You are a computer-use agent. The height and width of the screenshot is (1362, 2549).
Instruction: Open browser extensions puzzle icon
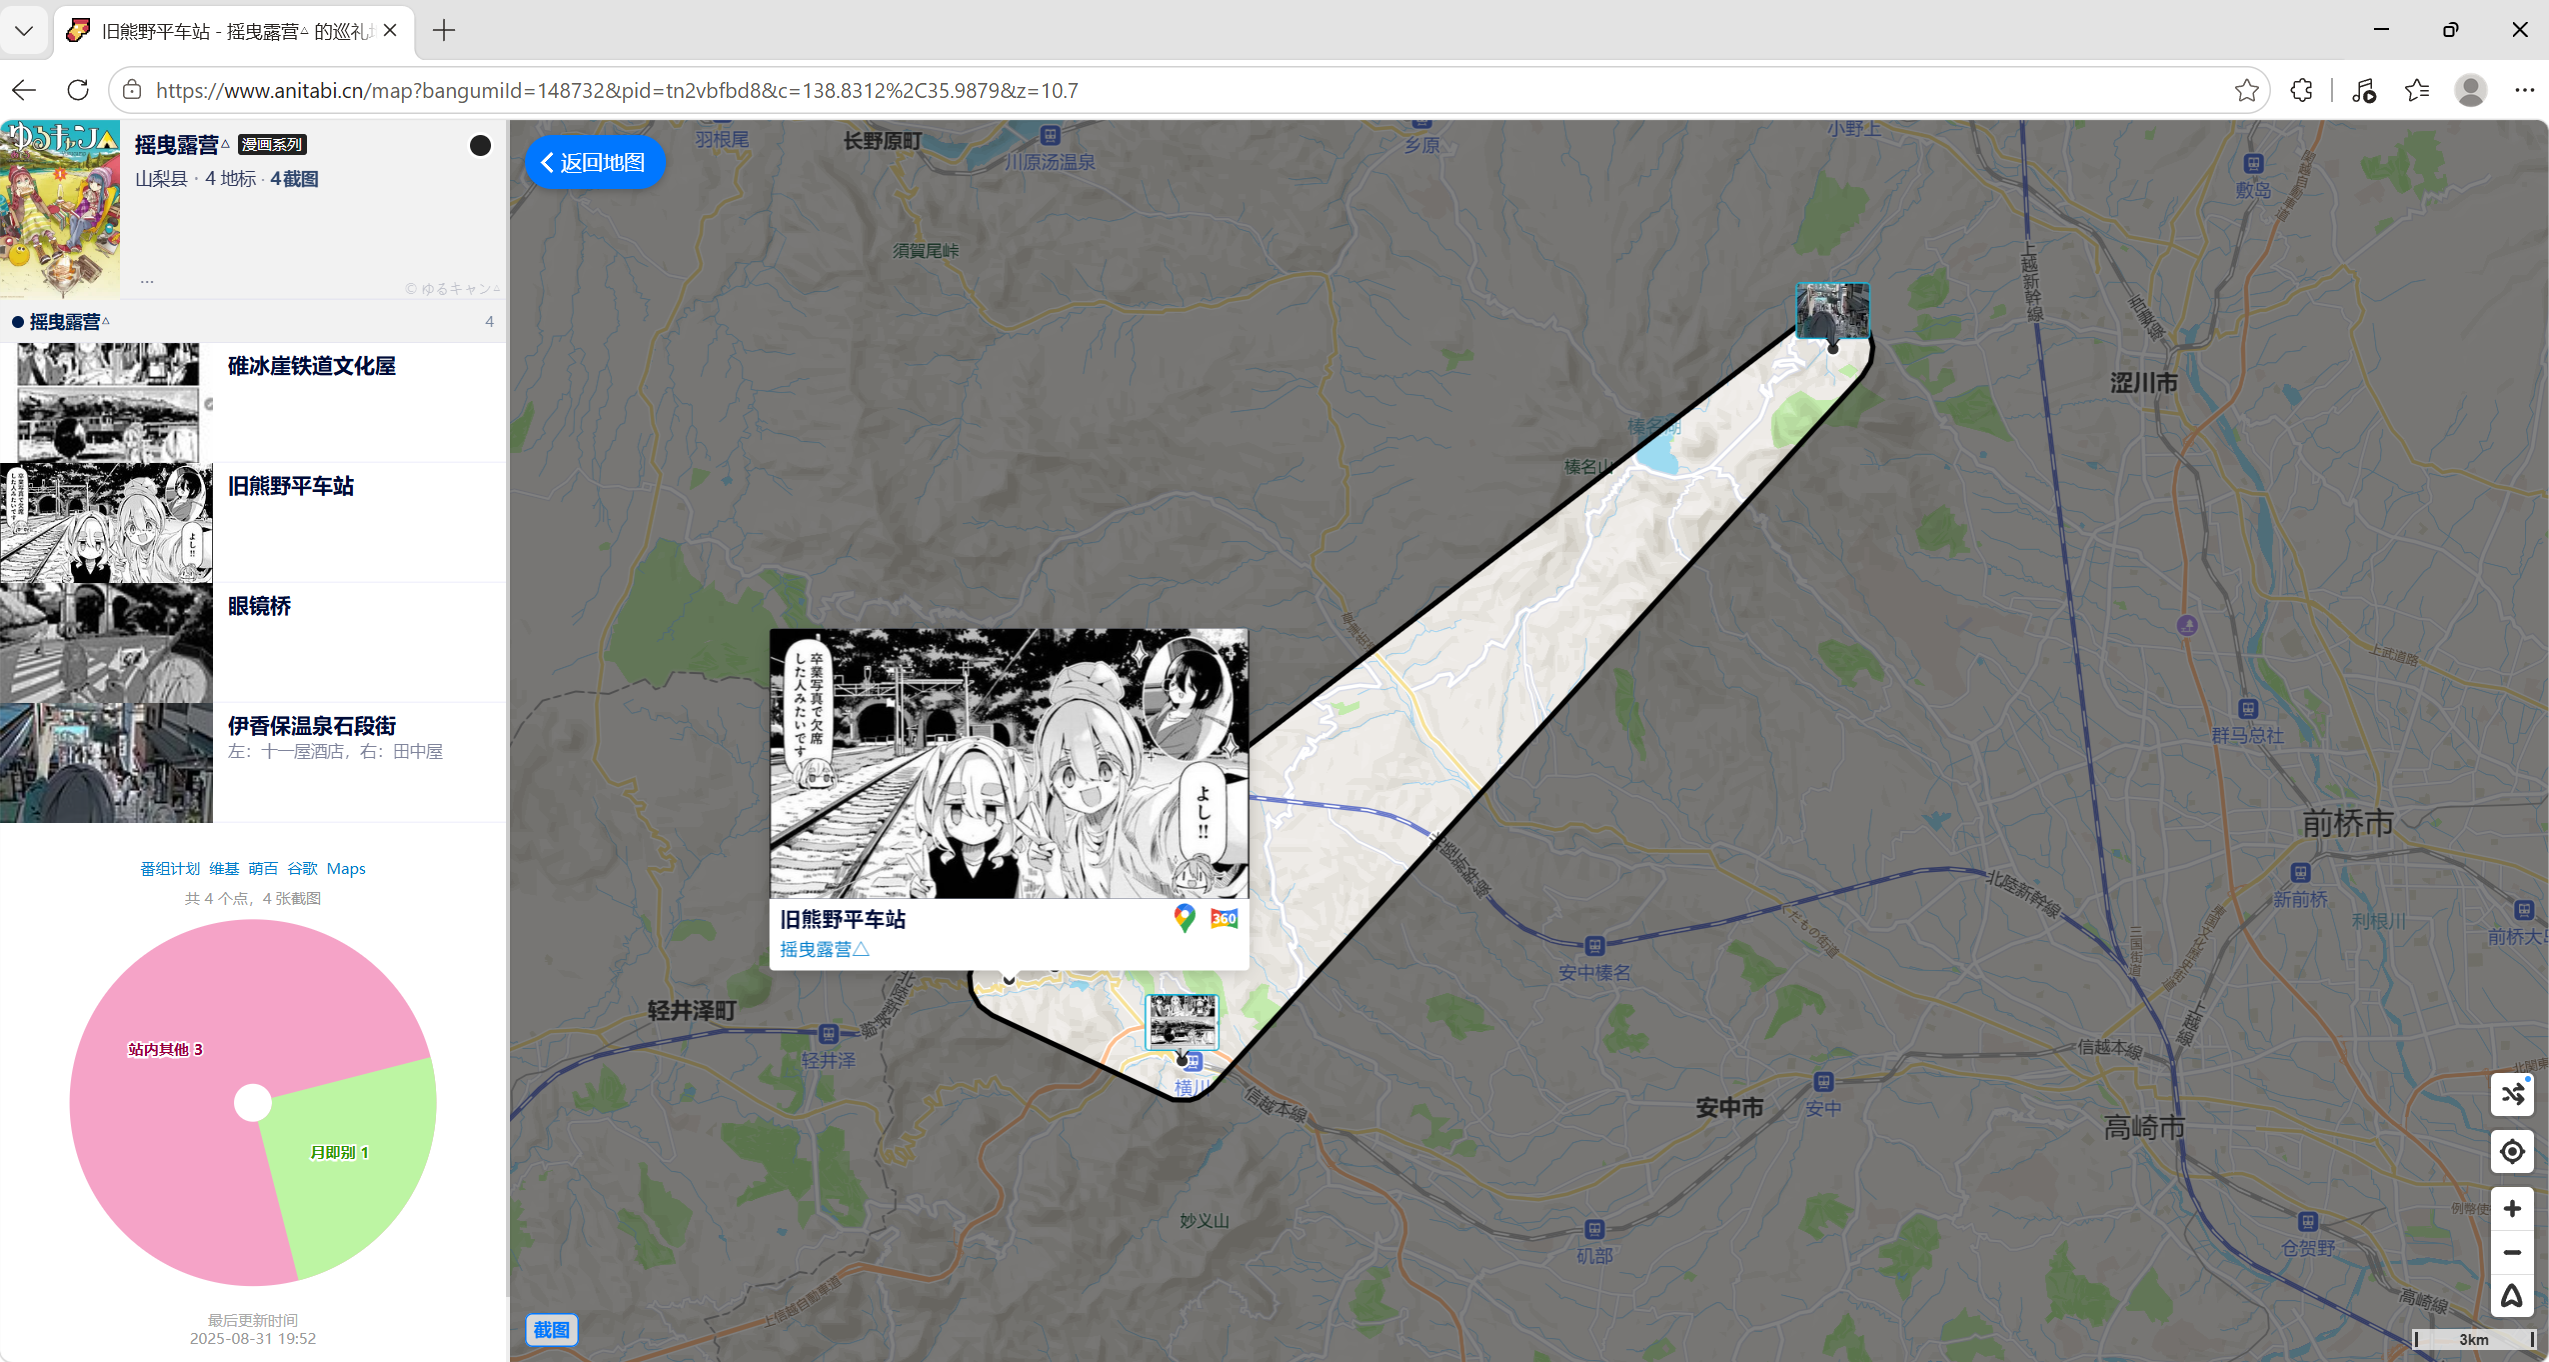(x=2301, y=90)
